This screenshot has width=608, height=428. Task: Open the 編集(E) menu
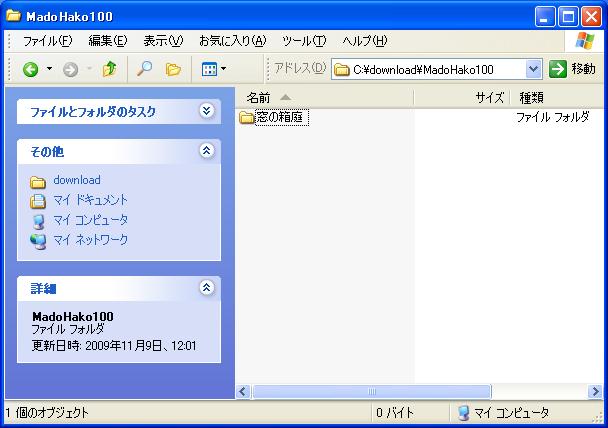(x=107, y=41)
